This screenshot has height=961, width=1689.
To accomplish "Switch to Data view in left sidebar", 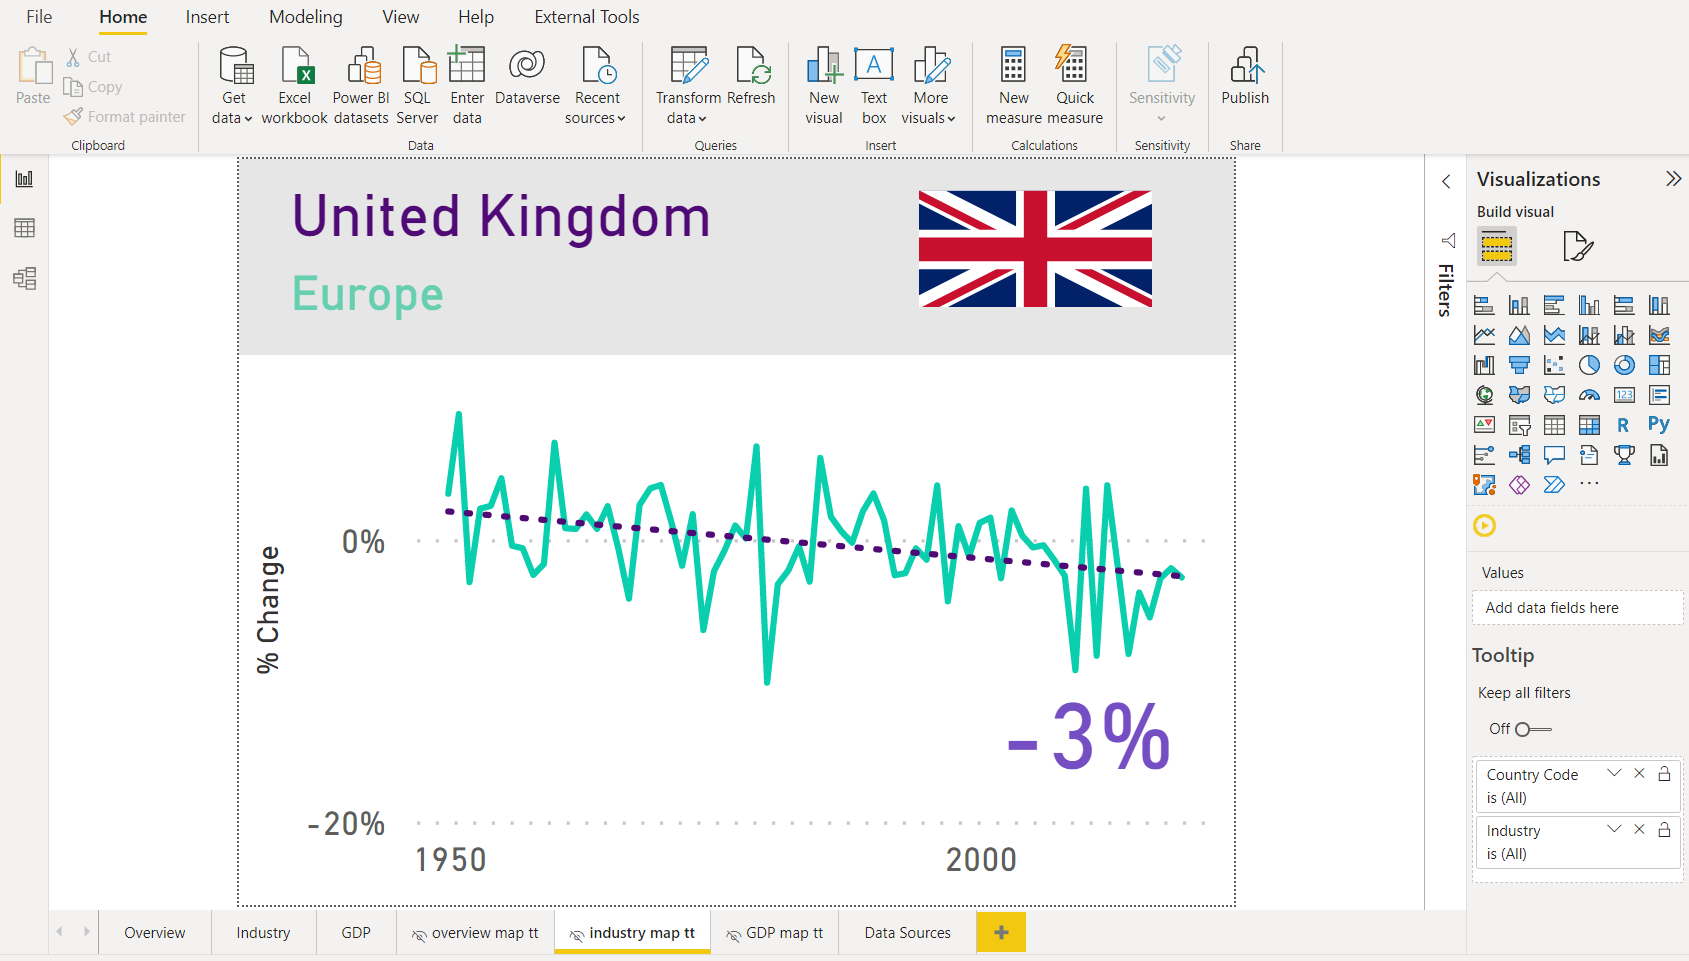I will 23,228.
